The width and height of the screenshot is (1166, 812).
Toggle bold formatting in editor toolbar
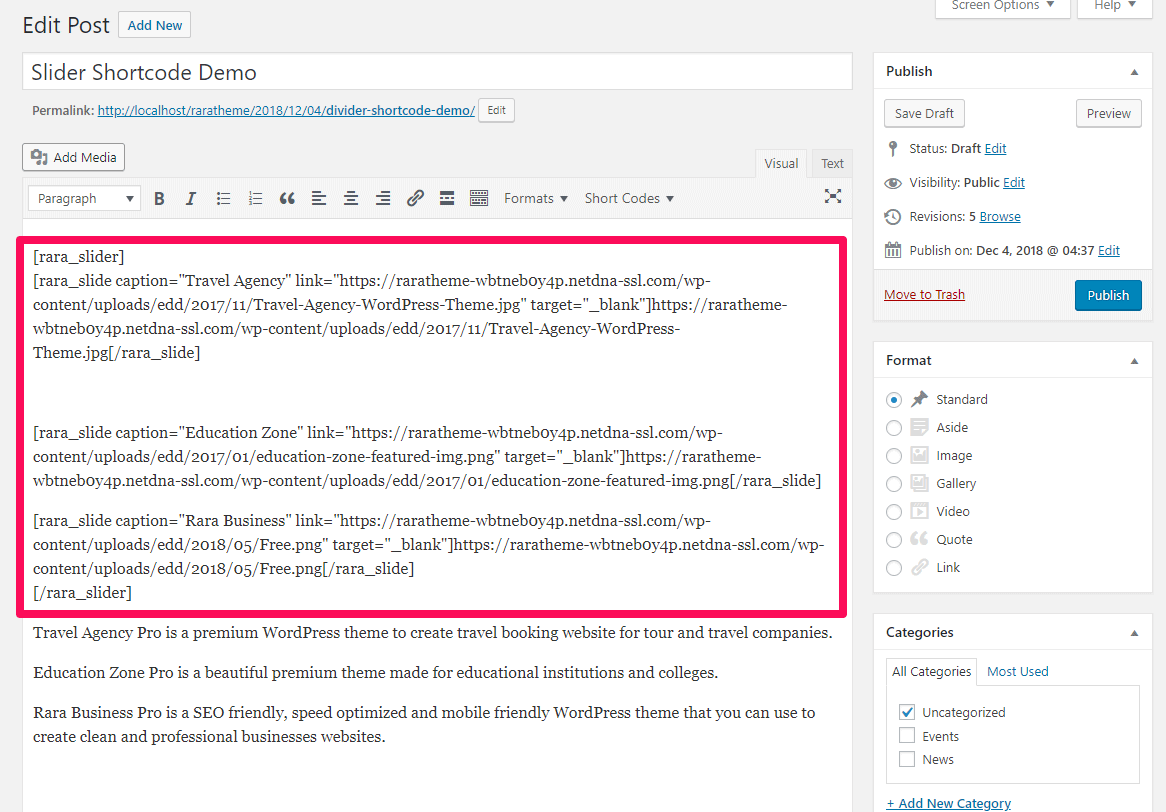pos(159,198)
